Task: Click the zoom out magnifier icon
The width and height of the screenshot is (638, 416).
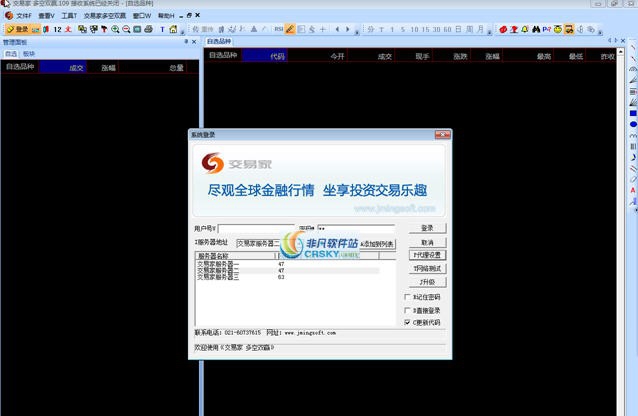Action: (126, 29)
